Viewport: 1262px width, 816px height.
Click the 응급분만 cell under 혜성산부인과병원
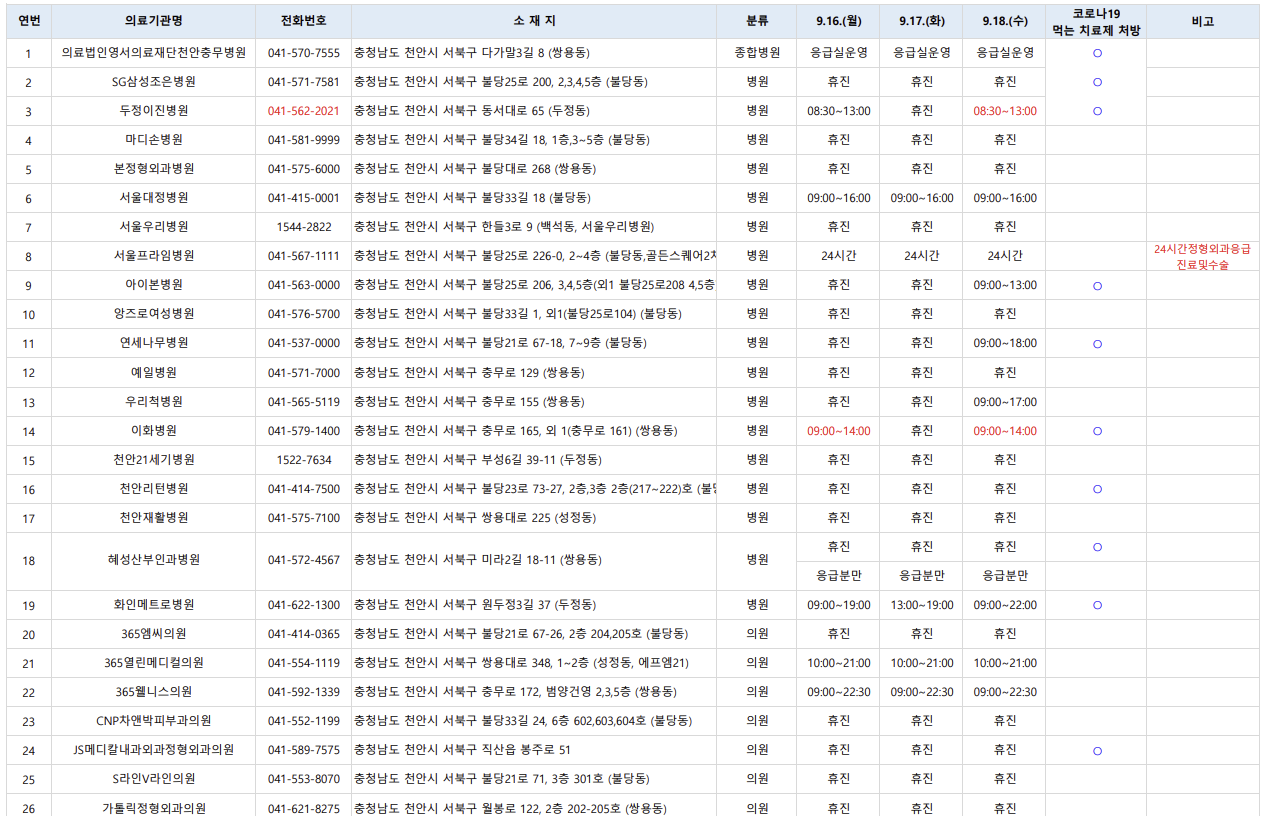coord(838,576)
